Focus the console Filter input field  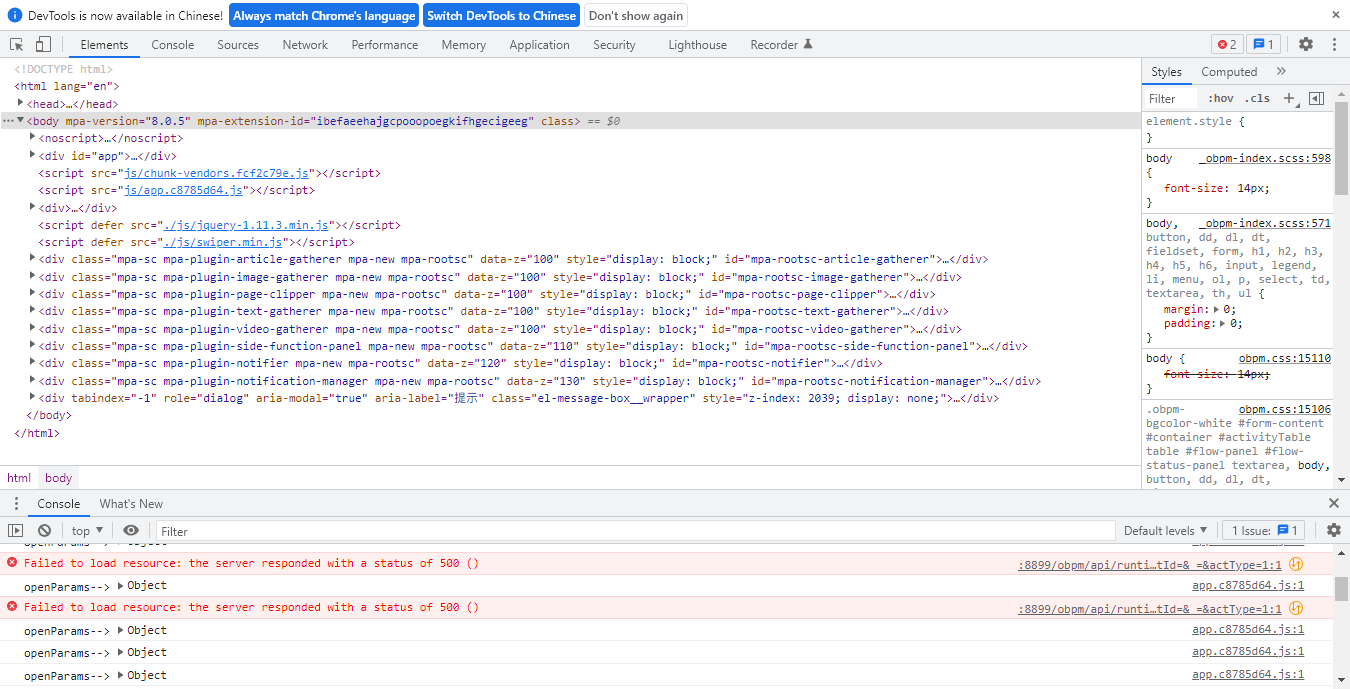[x=636, y=531]
